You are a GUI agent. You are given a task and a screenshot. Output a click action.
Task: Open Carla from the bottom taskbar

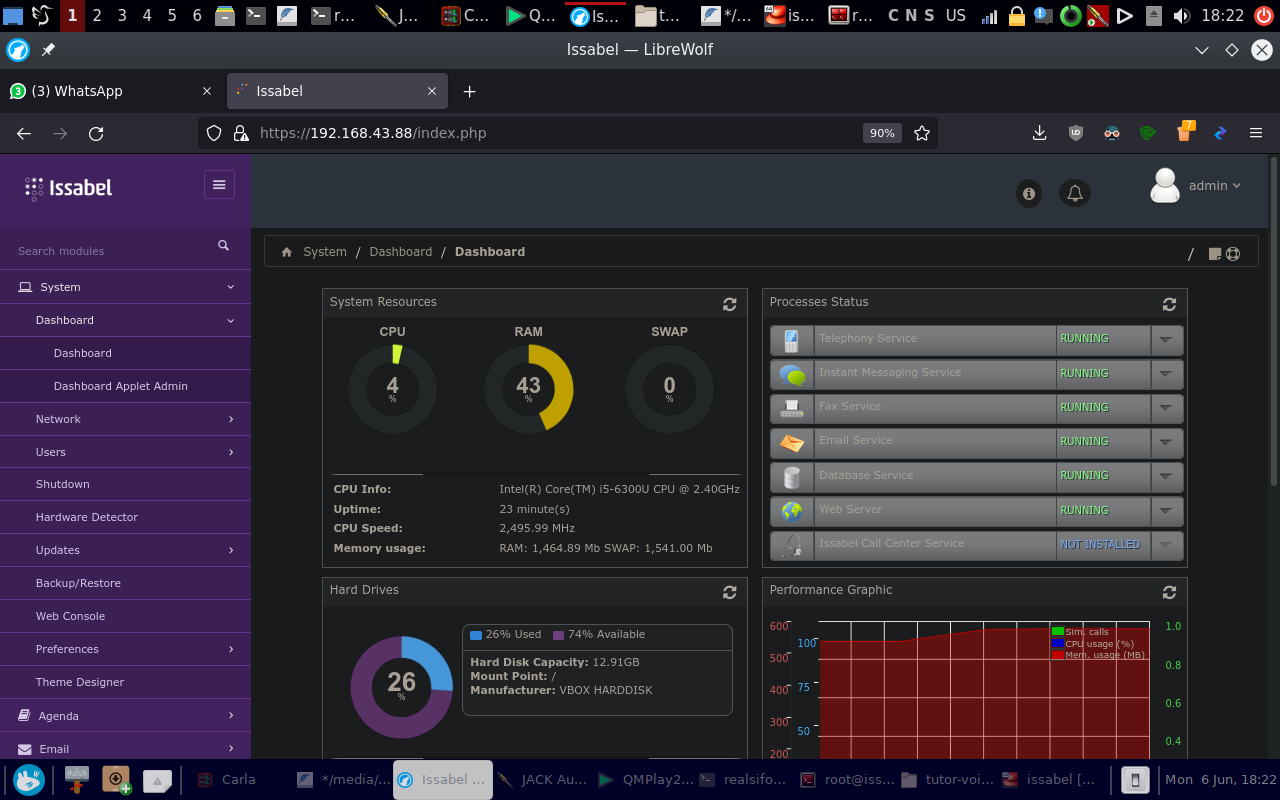238,780
